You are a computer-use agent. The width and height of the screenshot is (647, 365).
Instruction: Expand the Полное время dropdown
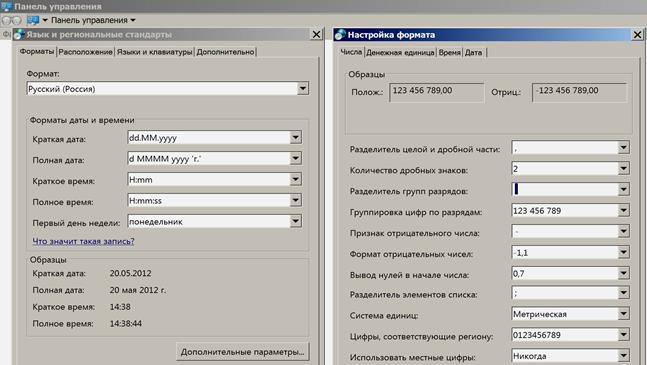point(295,200)
